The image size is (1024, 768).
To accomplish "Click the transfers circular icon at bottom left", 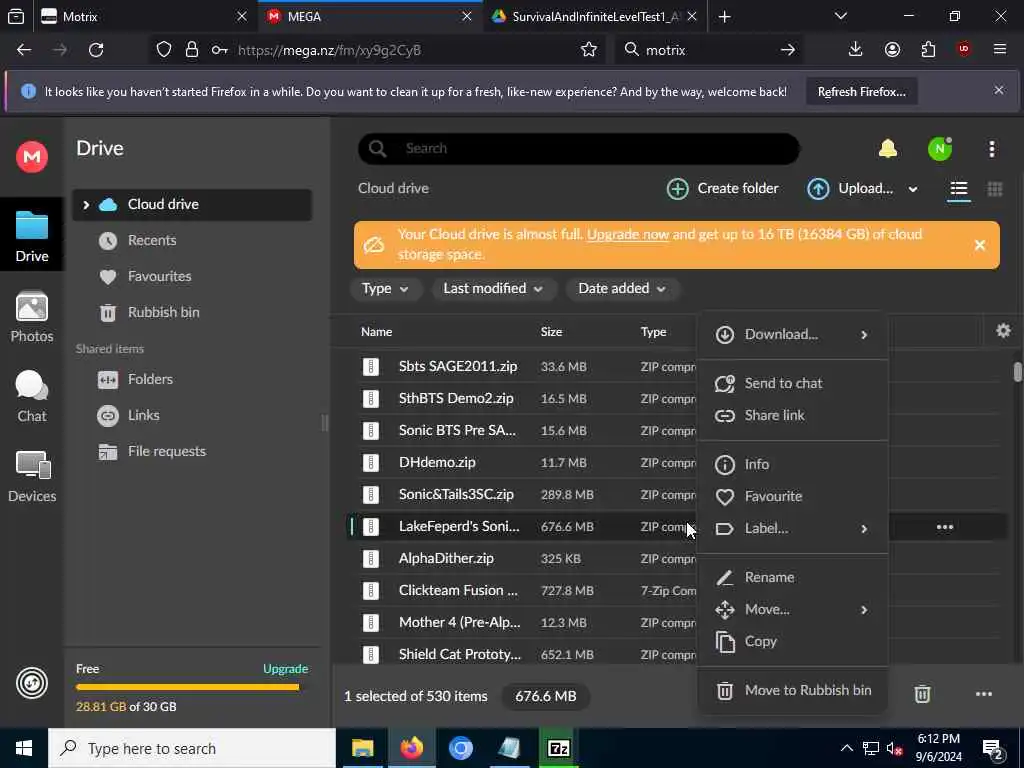I will 31,683.
